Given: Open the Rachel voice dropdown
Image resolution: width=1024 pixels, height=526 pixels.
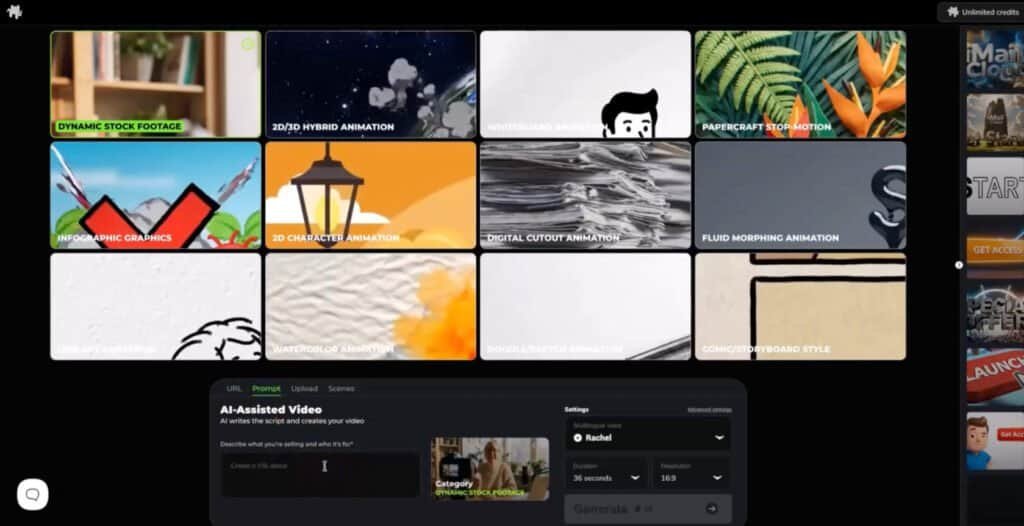Looking at the screenshot, I should click(648, 434).
